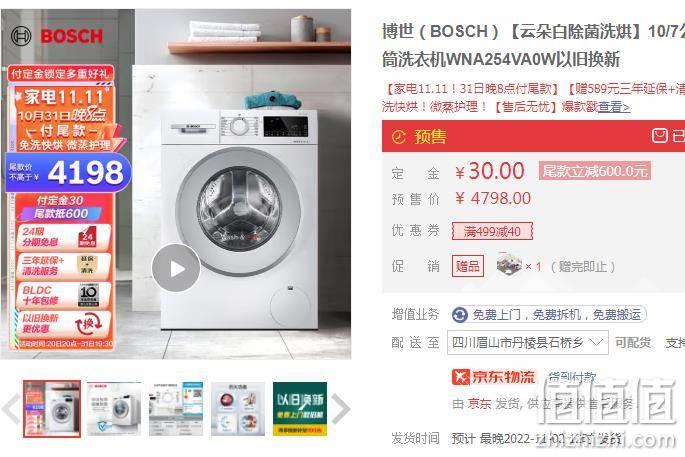685x457 pixels.
Task: Select the first washer thumbnail
Action: point(52,409)
